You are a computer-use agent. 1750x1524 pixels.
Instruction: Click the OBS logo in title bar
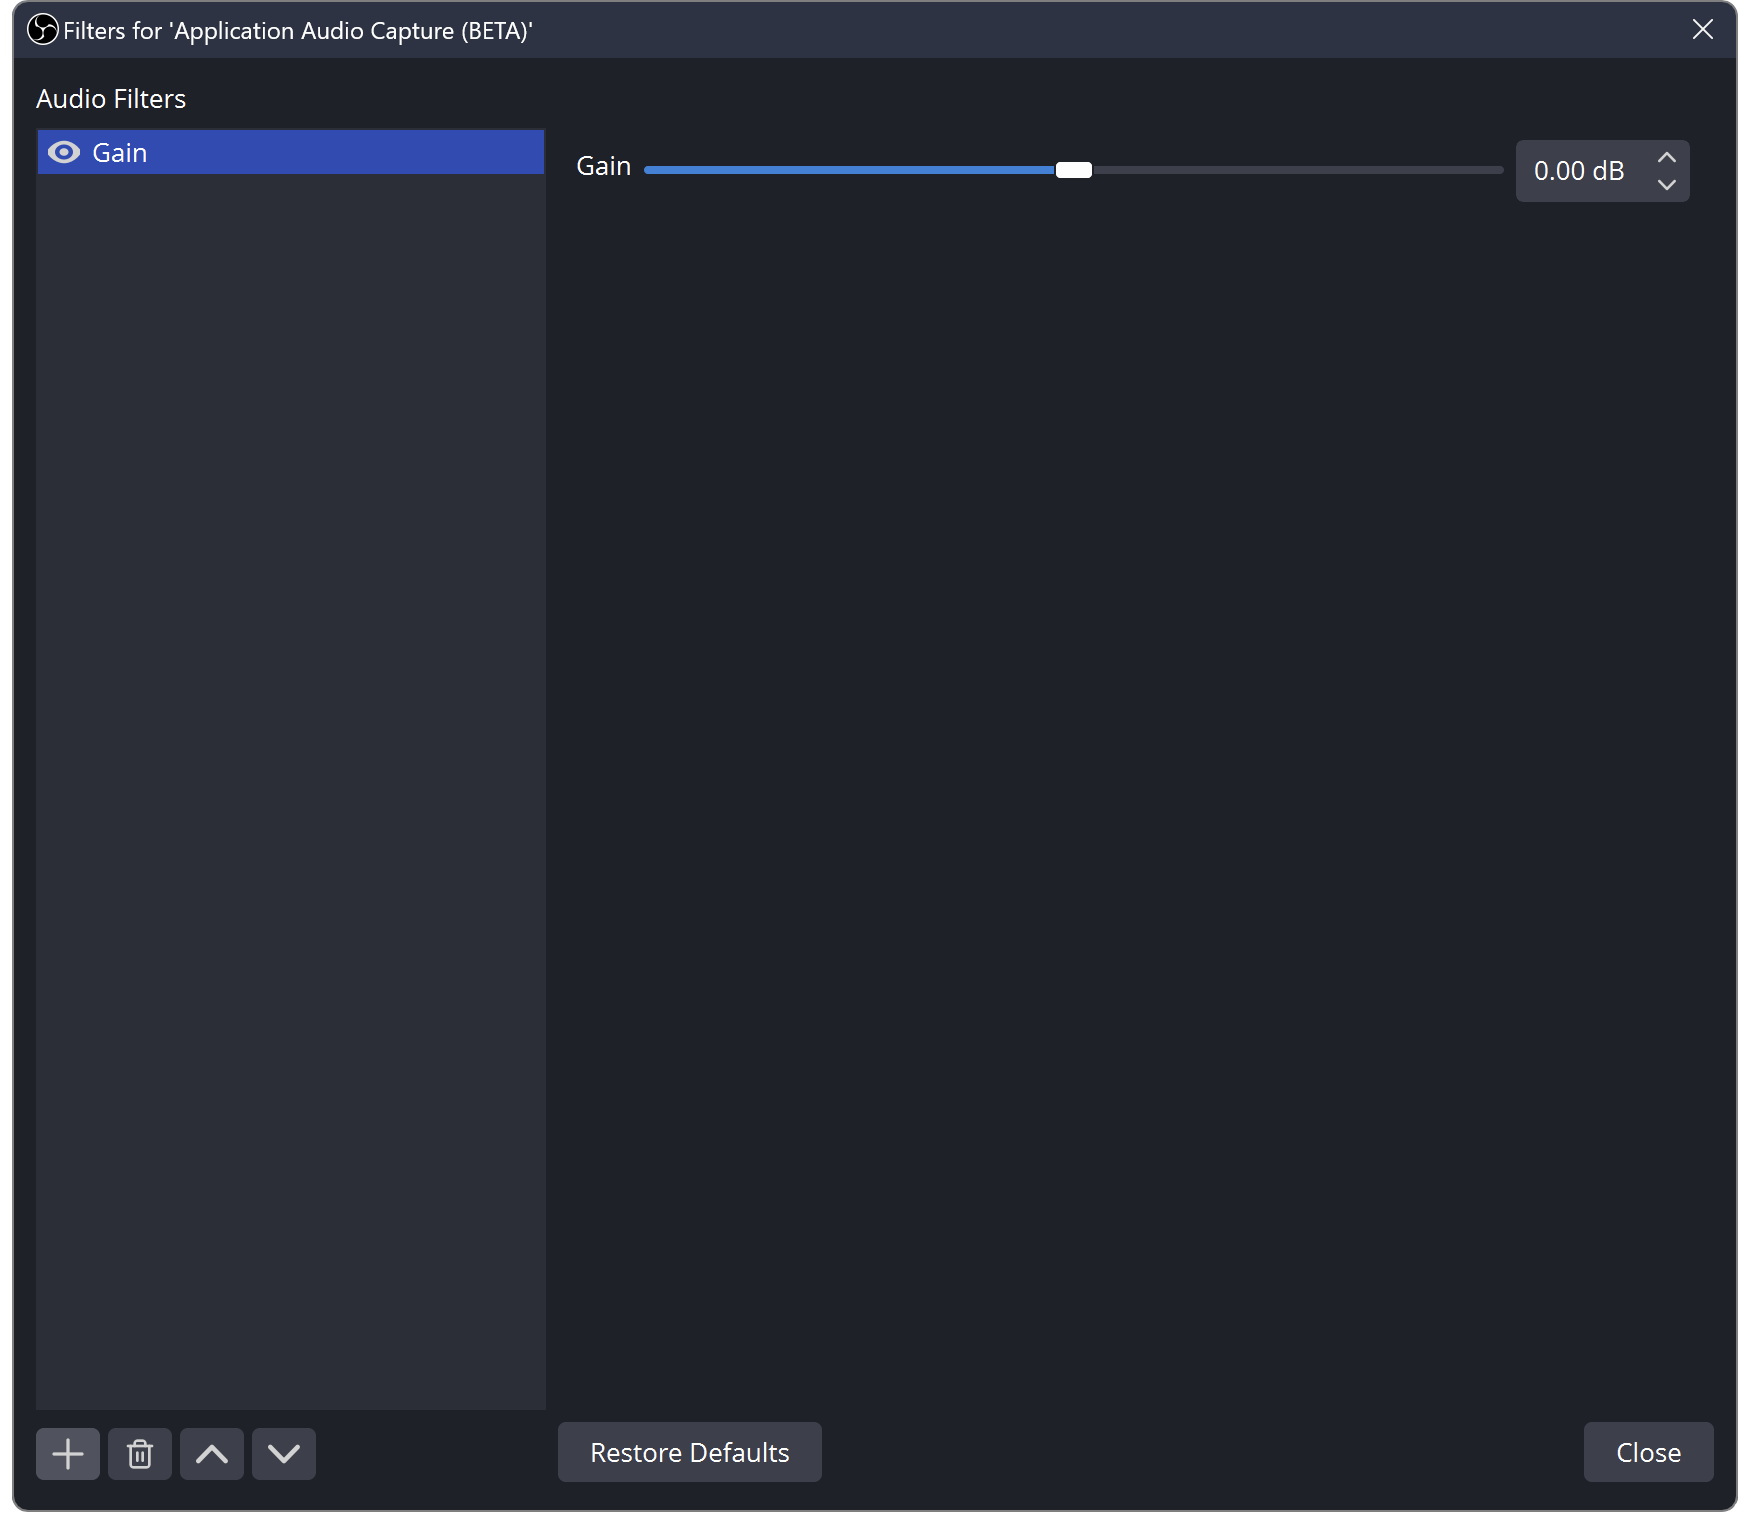pos(42,30)
